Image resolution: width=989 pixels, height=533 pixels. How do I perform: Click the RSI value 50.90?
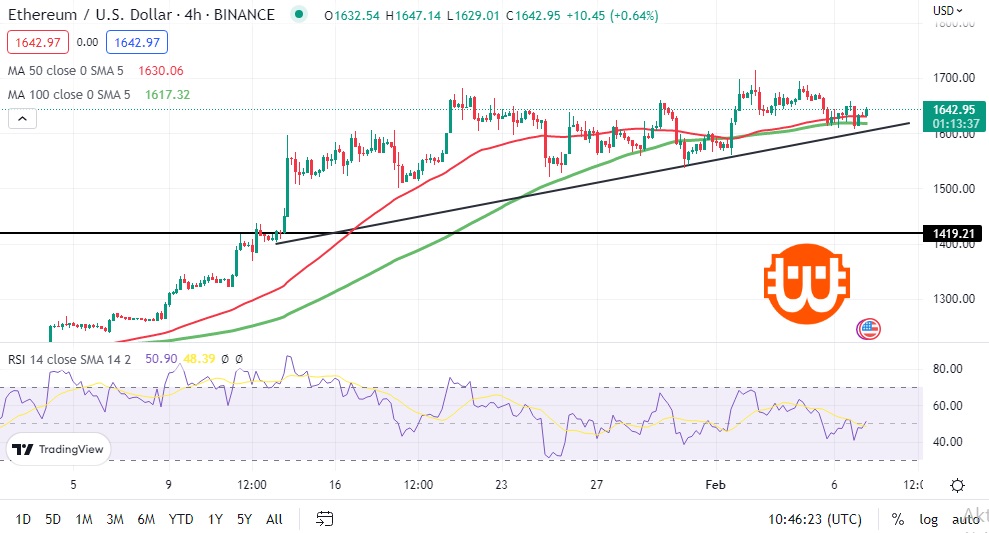161,359
